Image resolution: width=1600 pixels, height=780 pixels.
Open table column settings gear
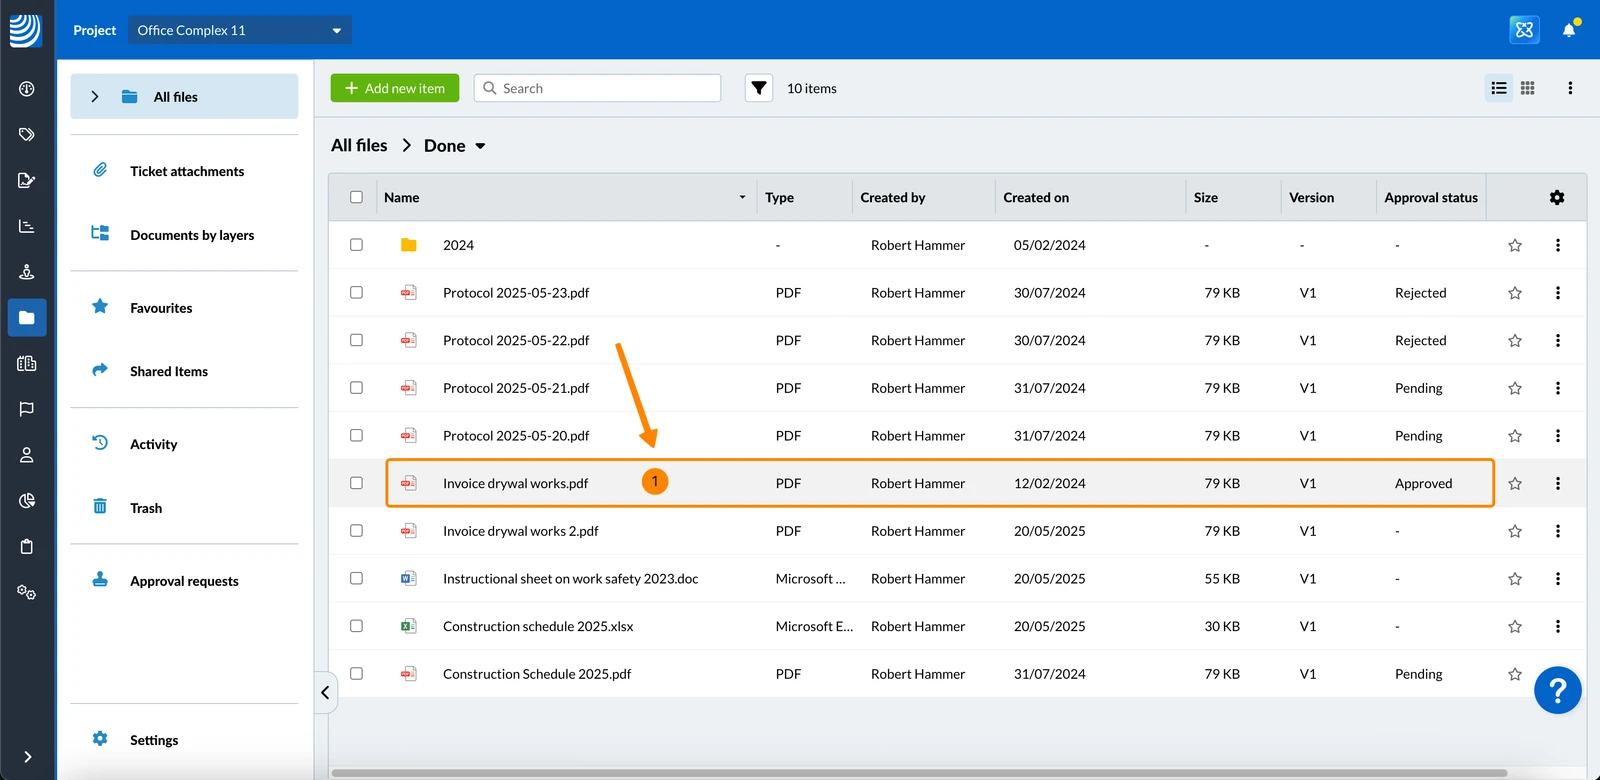(x=1557, y=197)
